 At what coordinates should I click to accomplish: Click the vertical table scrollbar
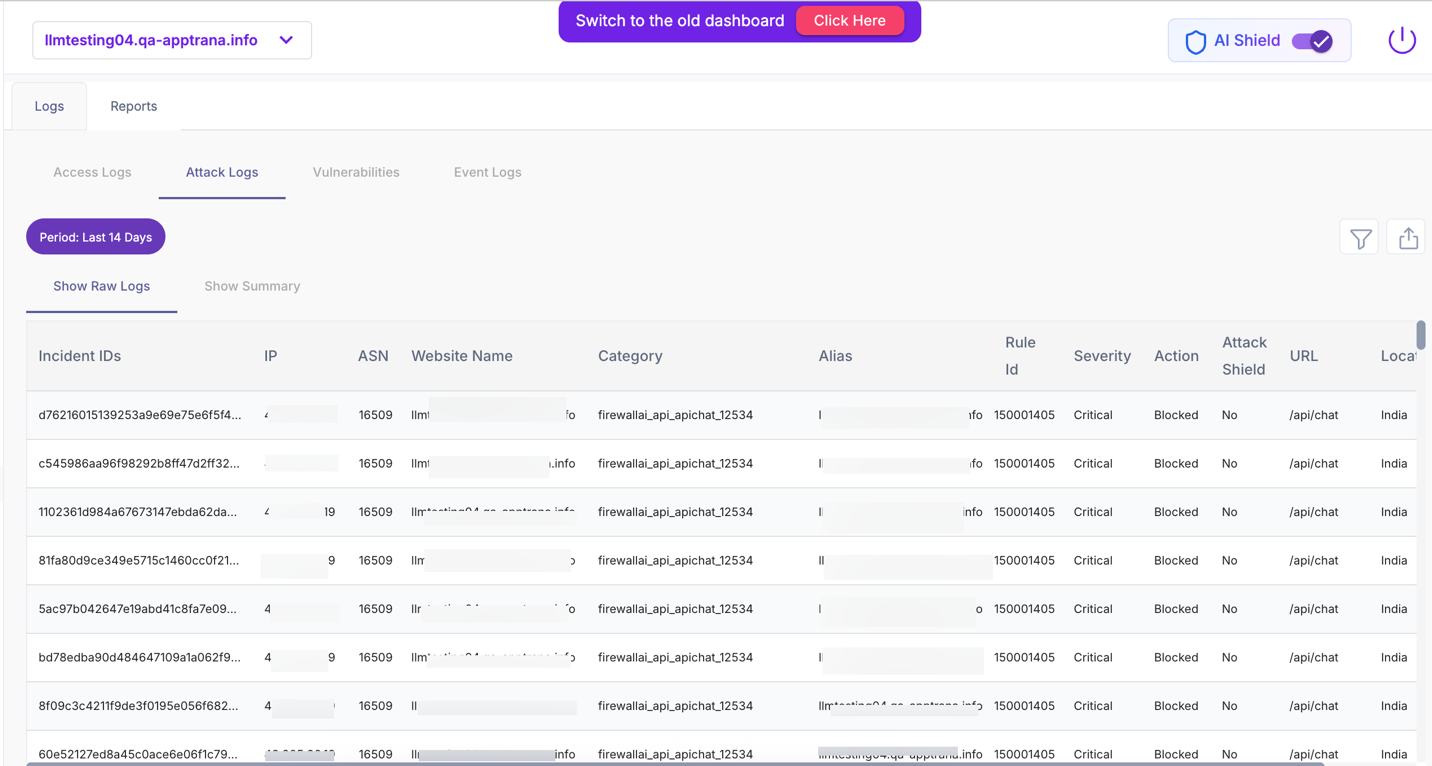coord(1421,335)
